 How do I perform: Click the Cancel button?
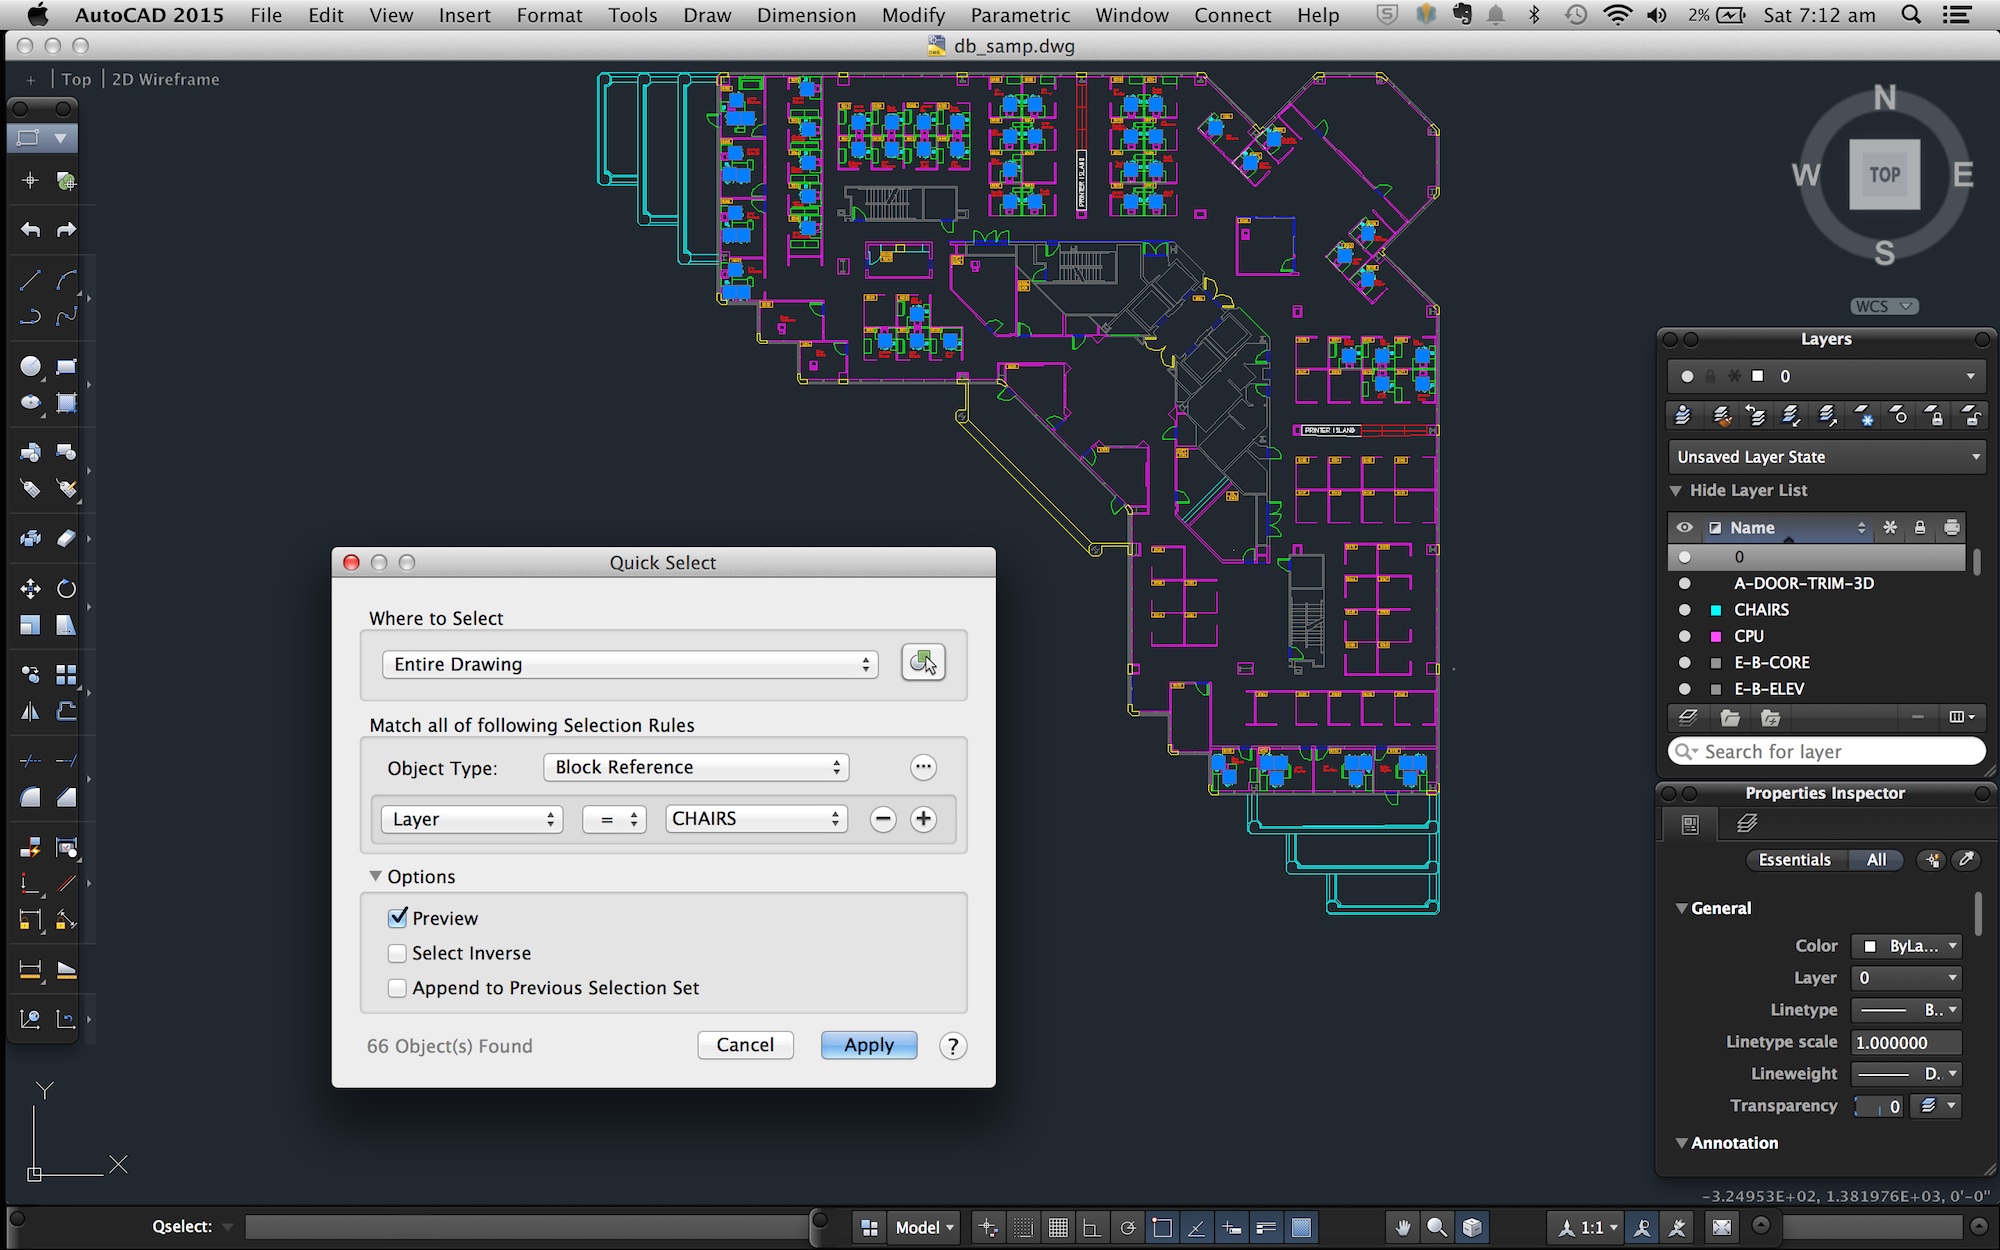745,1045
